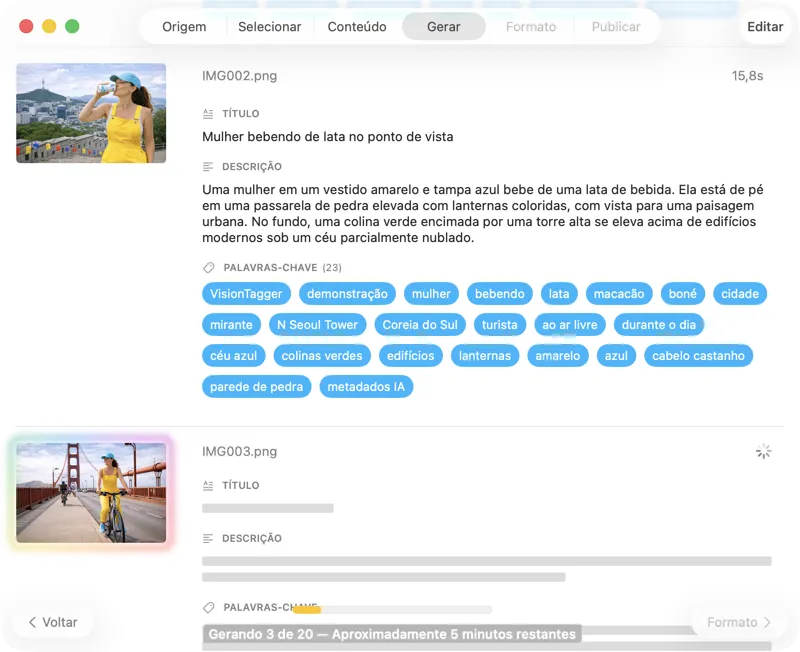Select the Gerar tab

443,27
